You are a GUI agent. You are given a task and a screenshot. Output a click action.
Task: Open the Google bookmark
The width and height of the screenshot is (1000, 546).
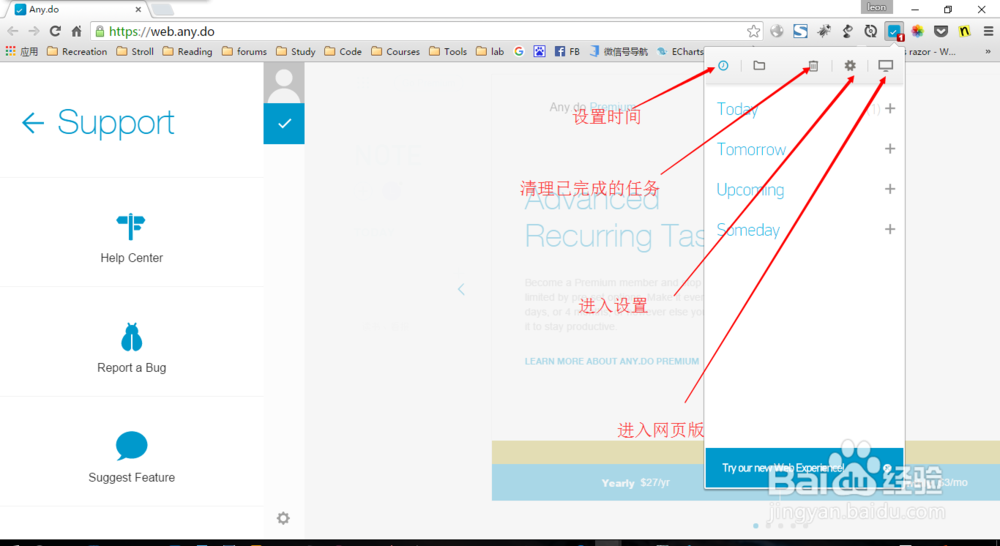(x=518, y=52)
